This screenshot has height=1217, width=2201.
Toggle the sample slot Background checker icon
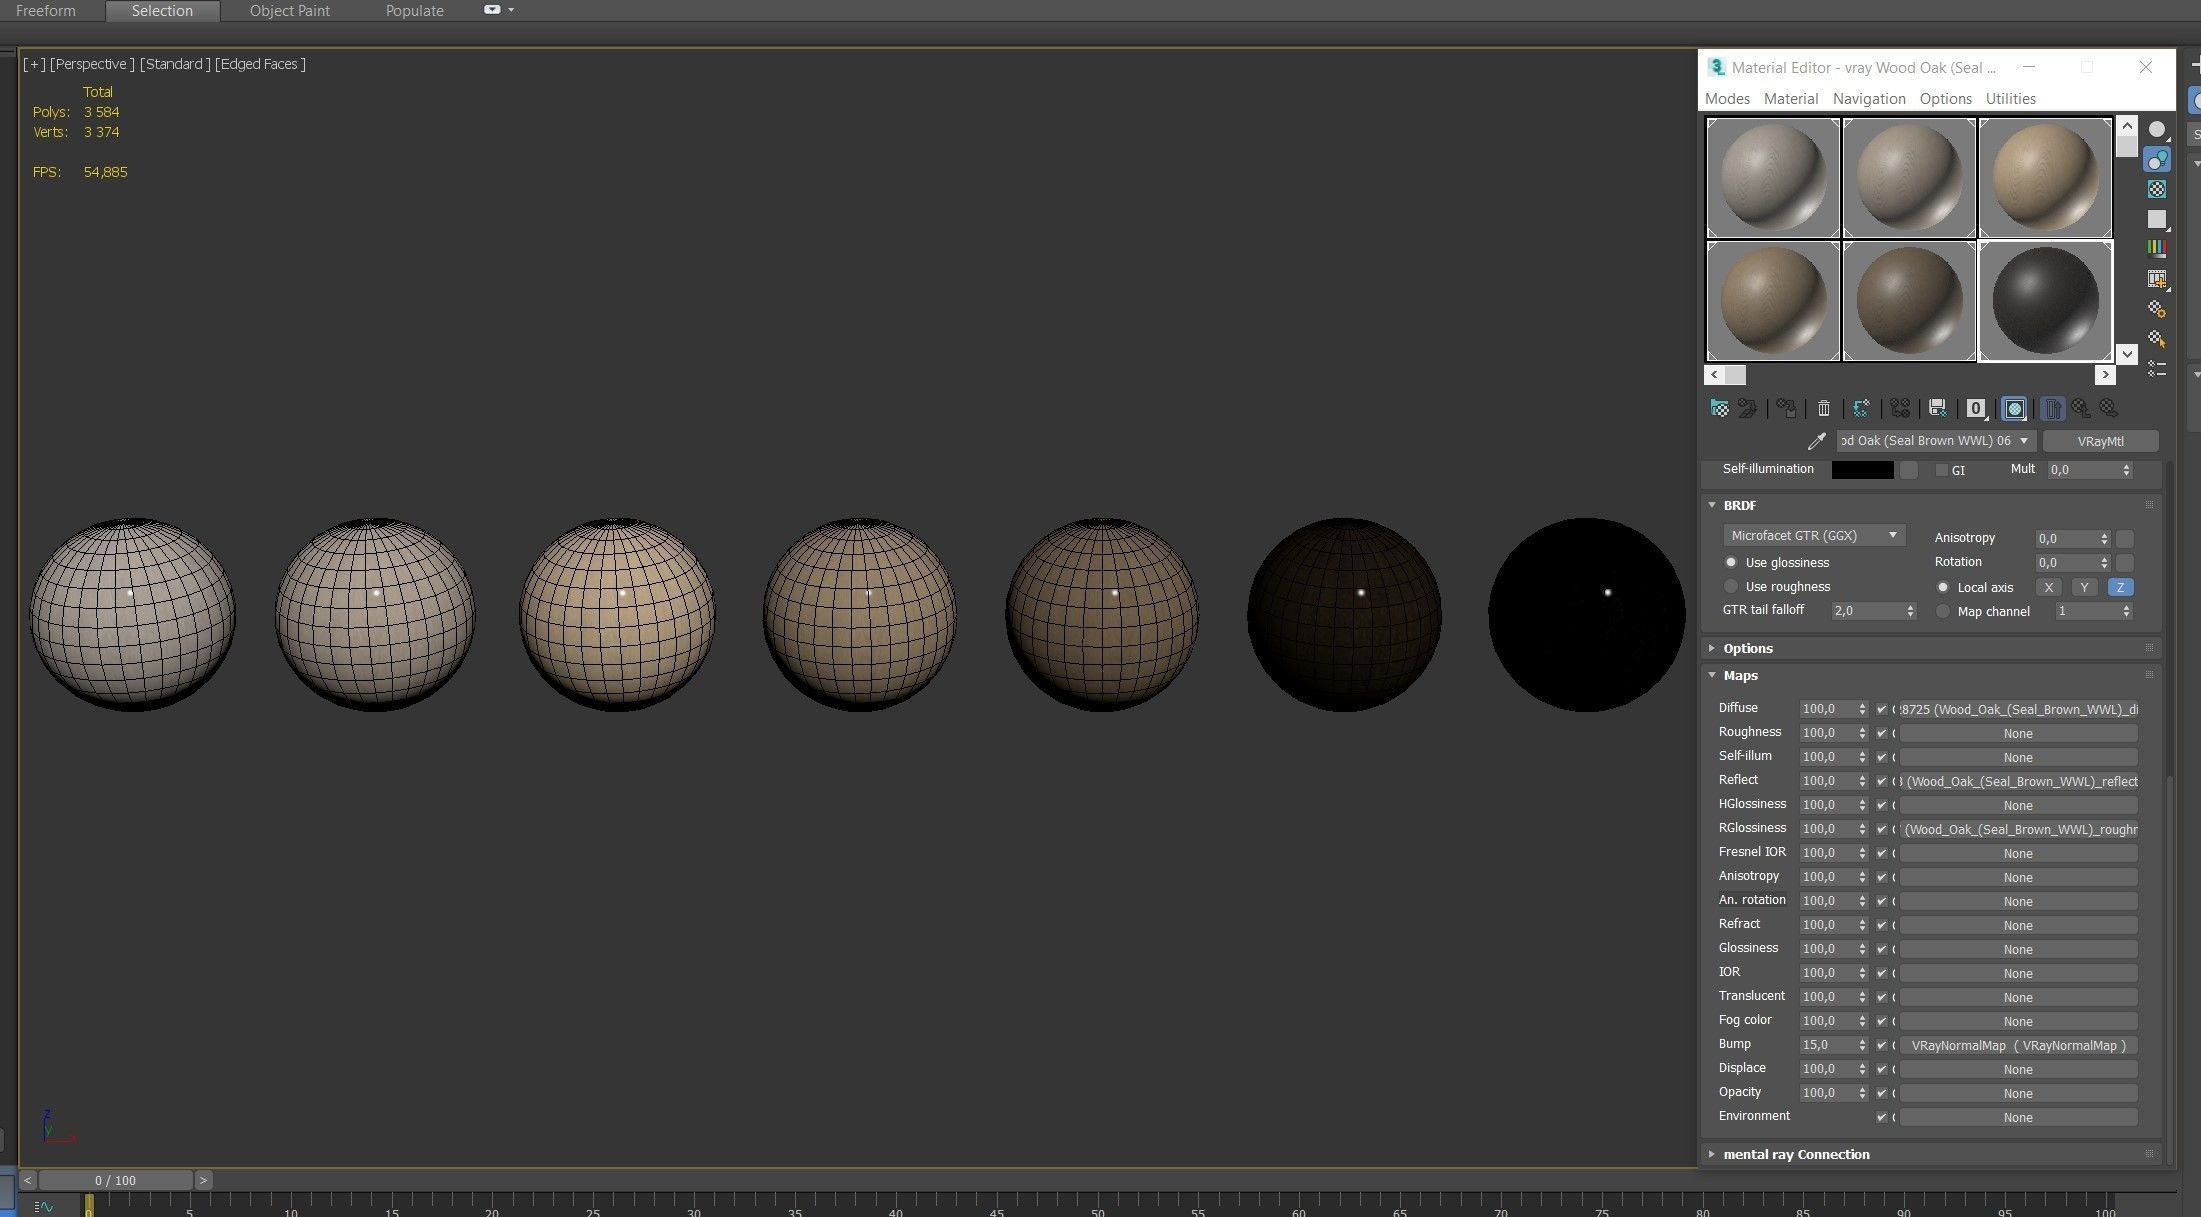click(x=2157, y=189)
